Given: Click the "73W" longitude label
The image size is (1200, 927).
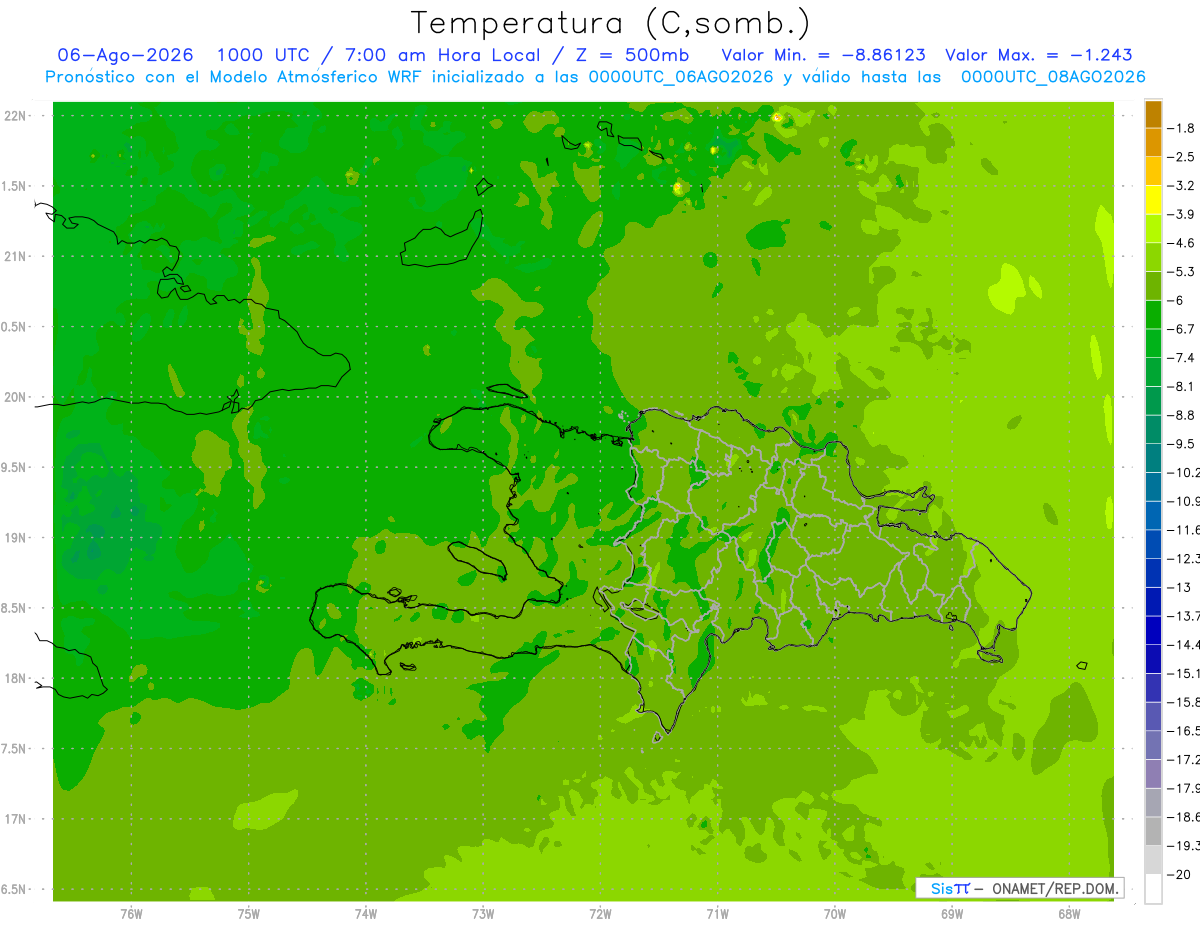Looking at the screenshot, I should [483, 914].
